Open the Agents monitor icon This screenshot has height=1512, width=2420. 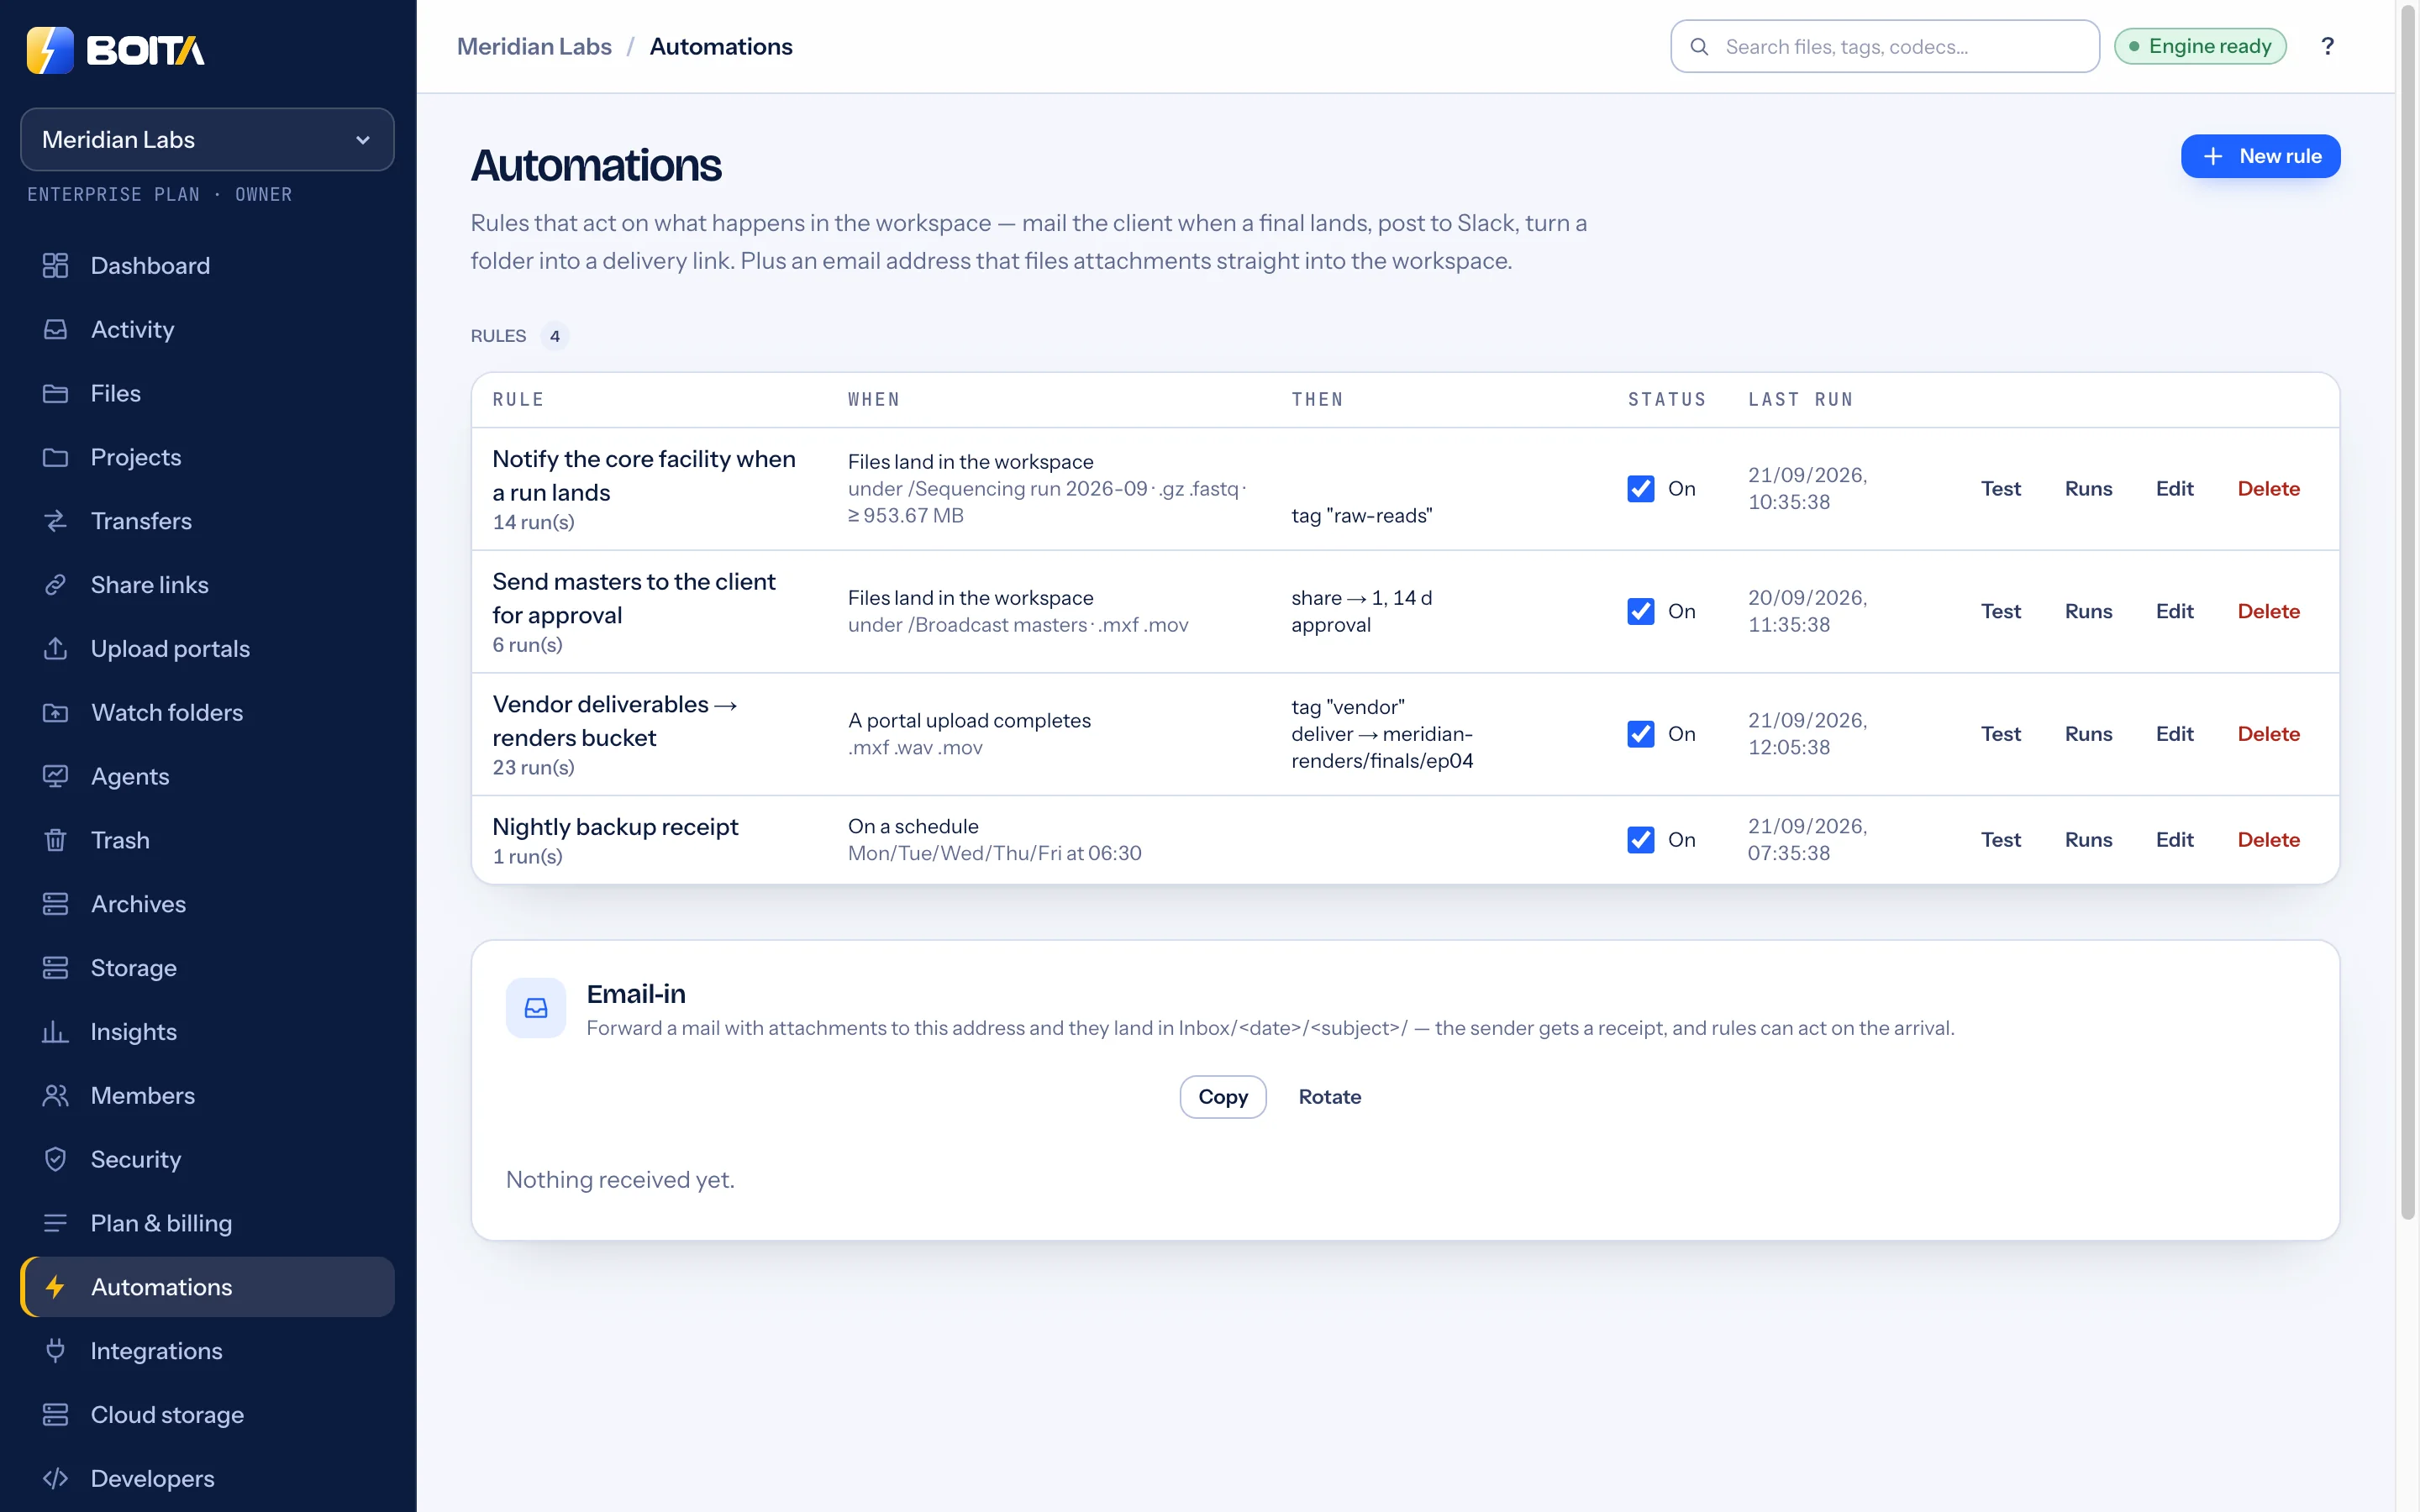tap(55, 776)
